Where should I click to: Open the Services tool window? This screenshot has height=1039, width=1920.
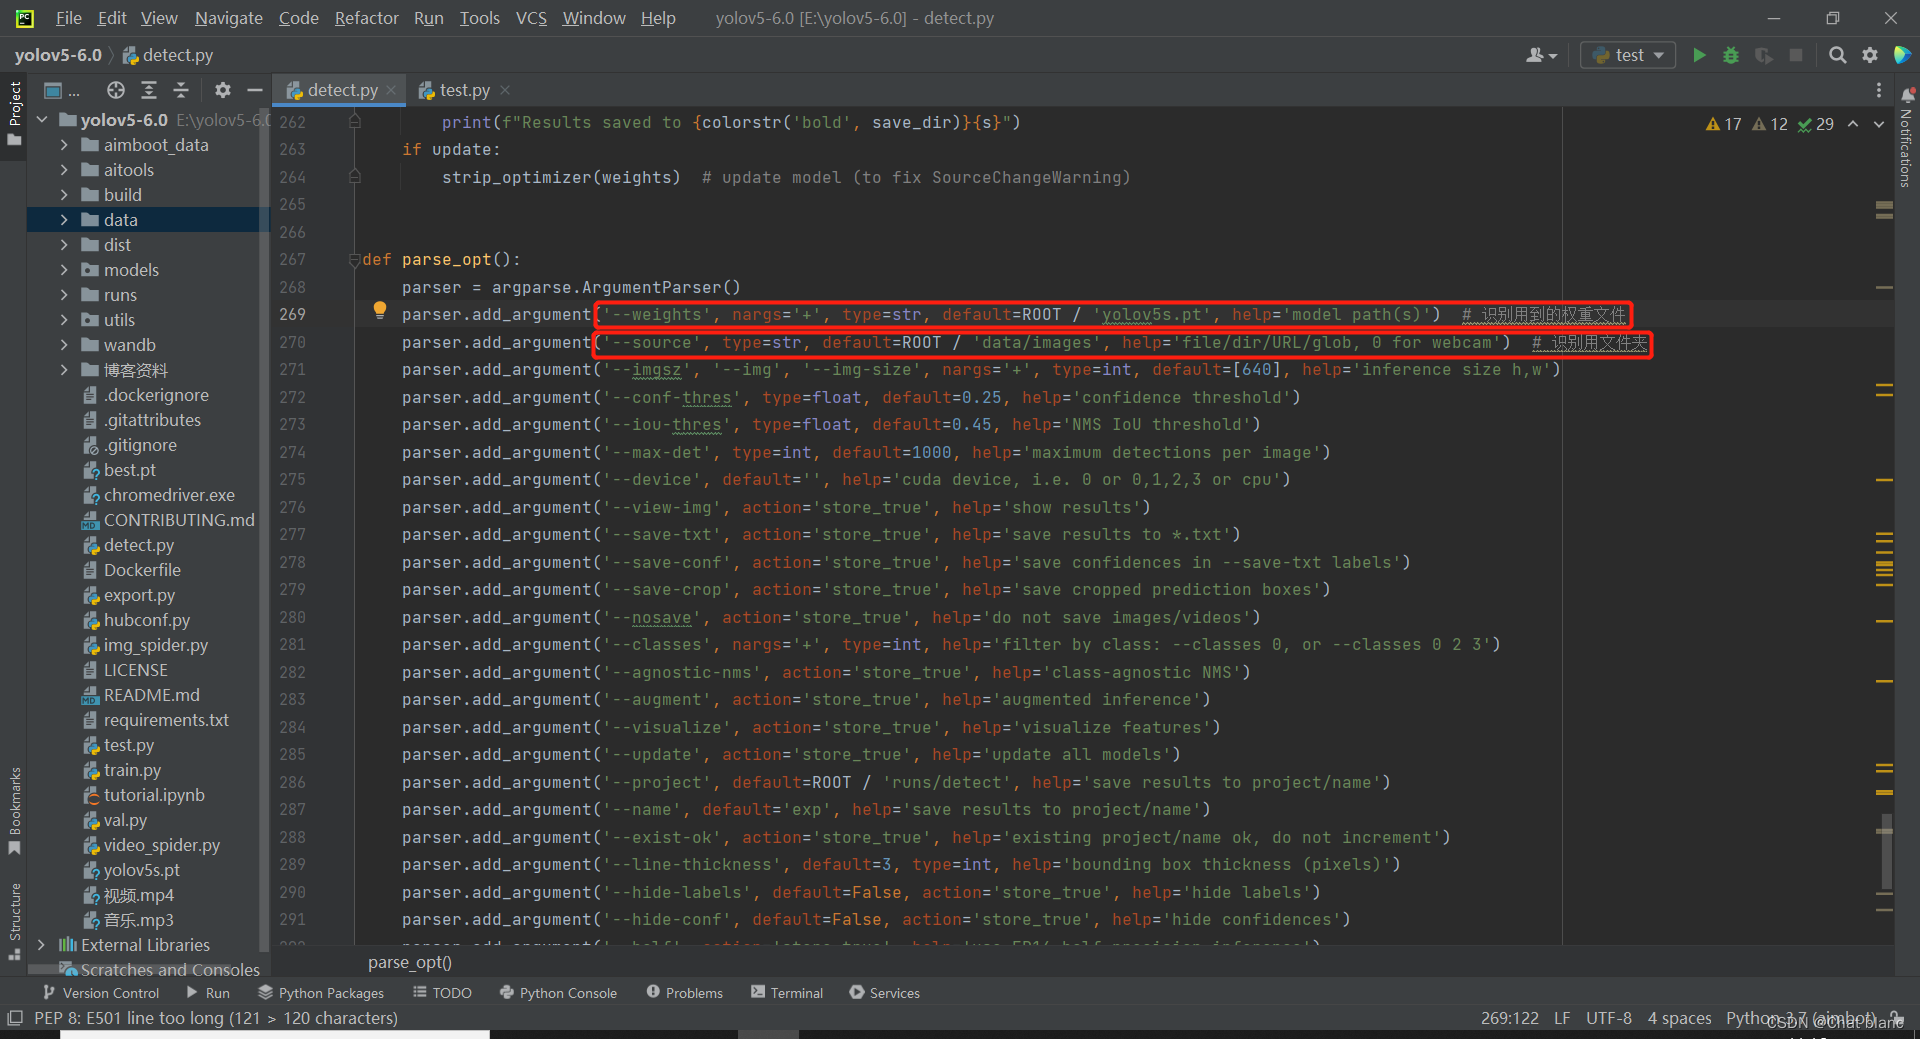(x=884, y=993)
